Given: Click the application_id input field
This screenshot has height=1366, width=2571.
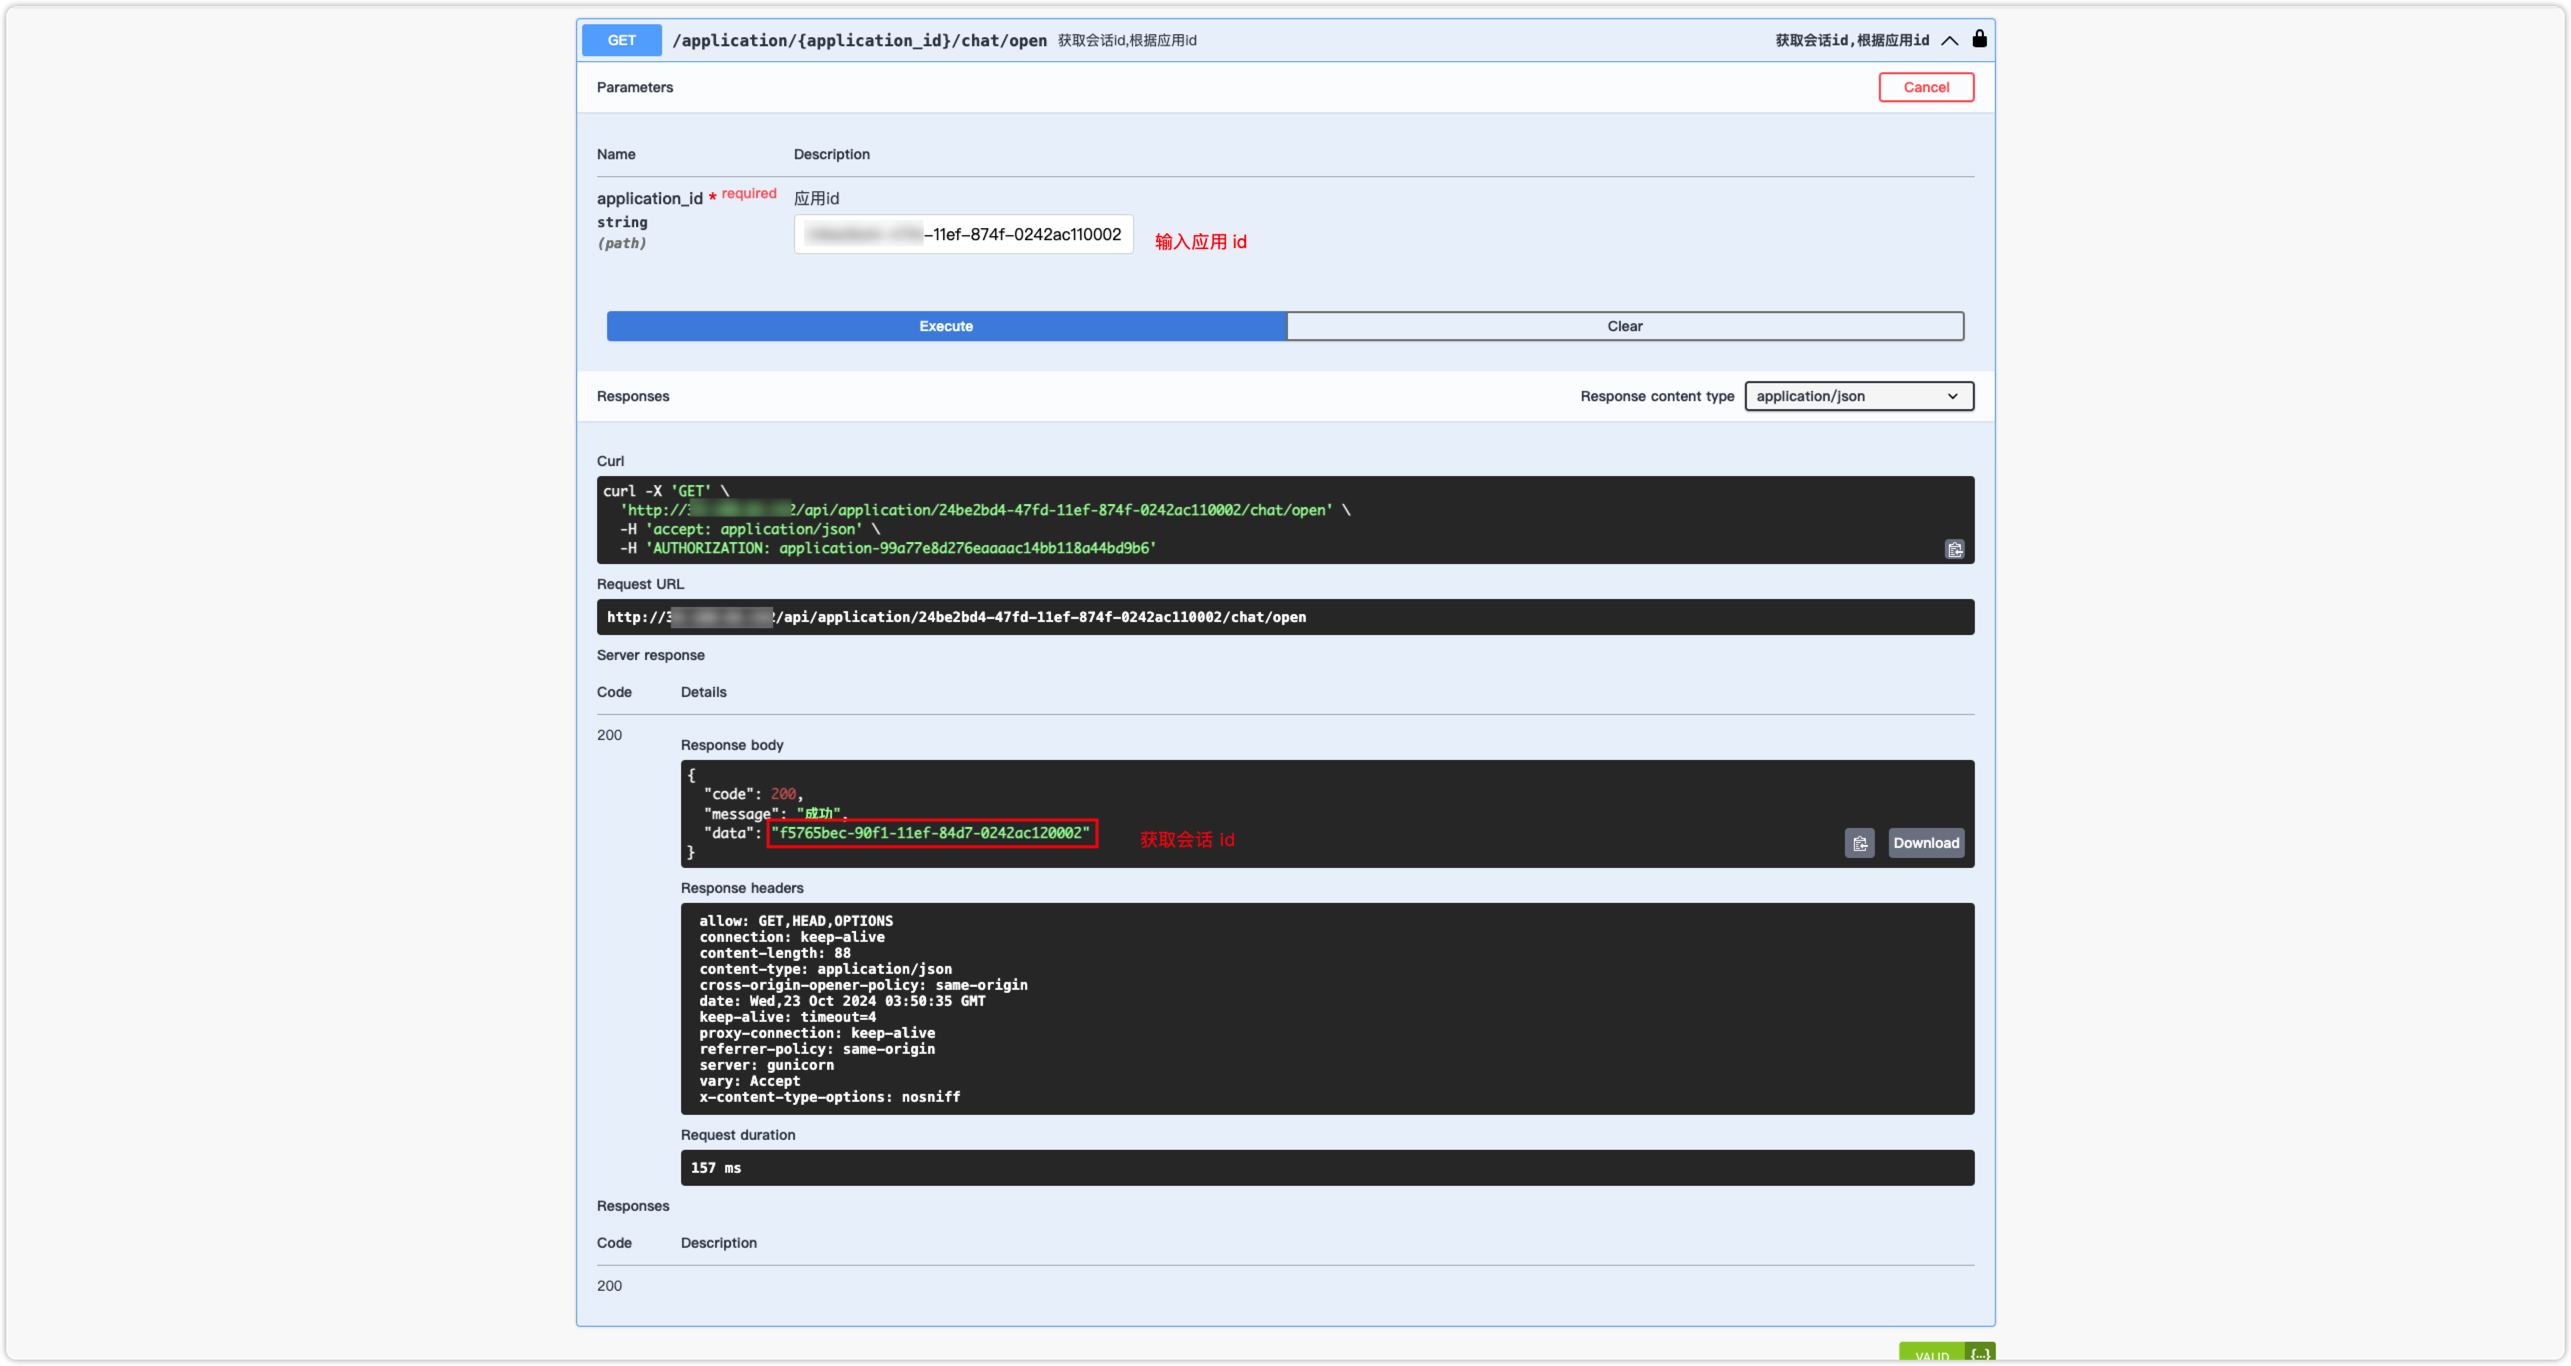Looking at the screenshot, I should pyautogui.click(x=963, y=234).
